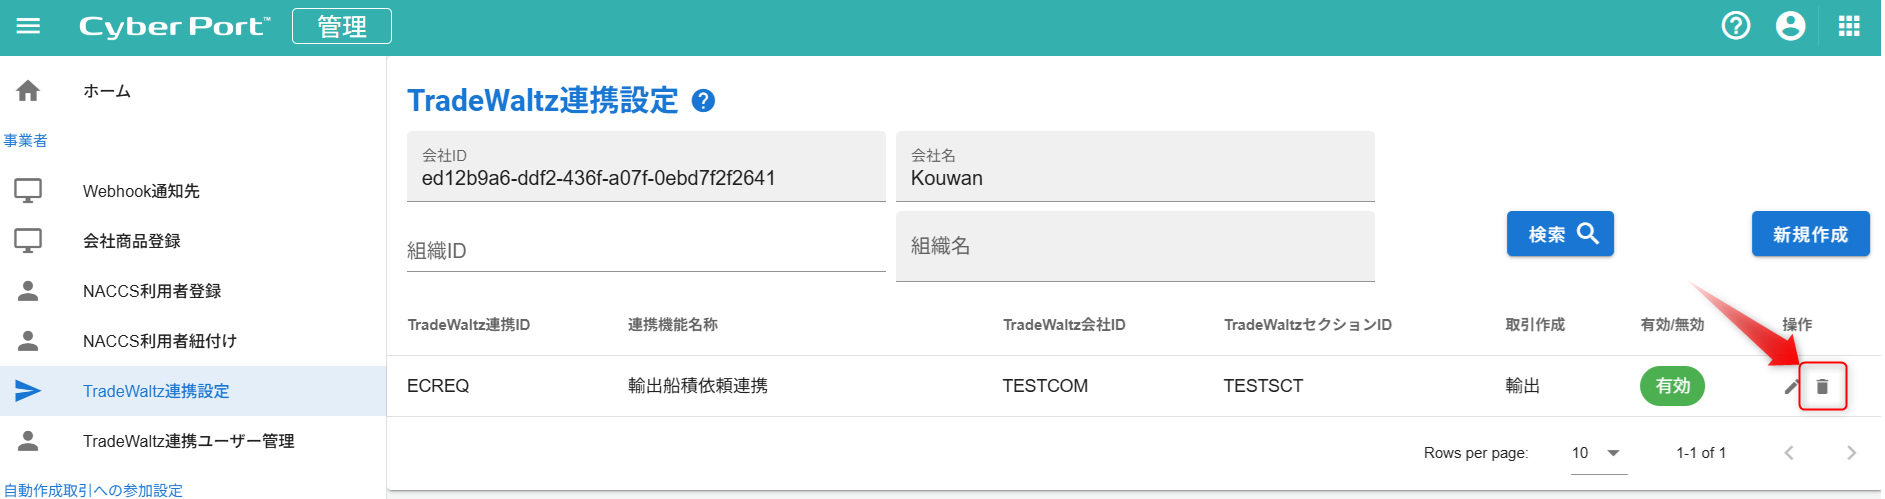This screenshot has height=499, width=1885.
Task: Go to previous page of results
Action: (1789, 453)
